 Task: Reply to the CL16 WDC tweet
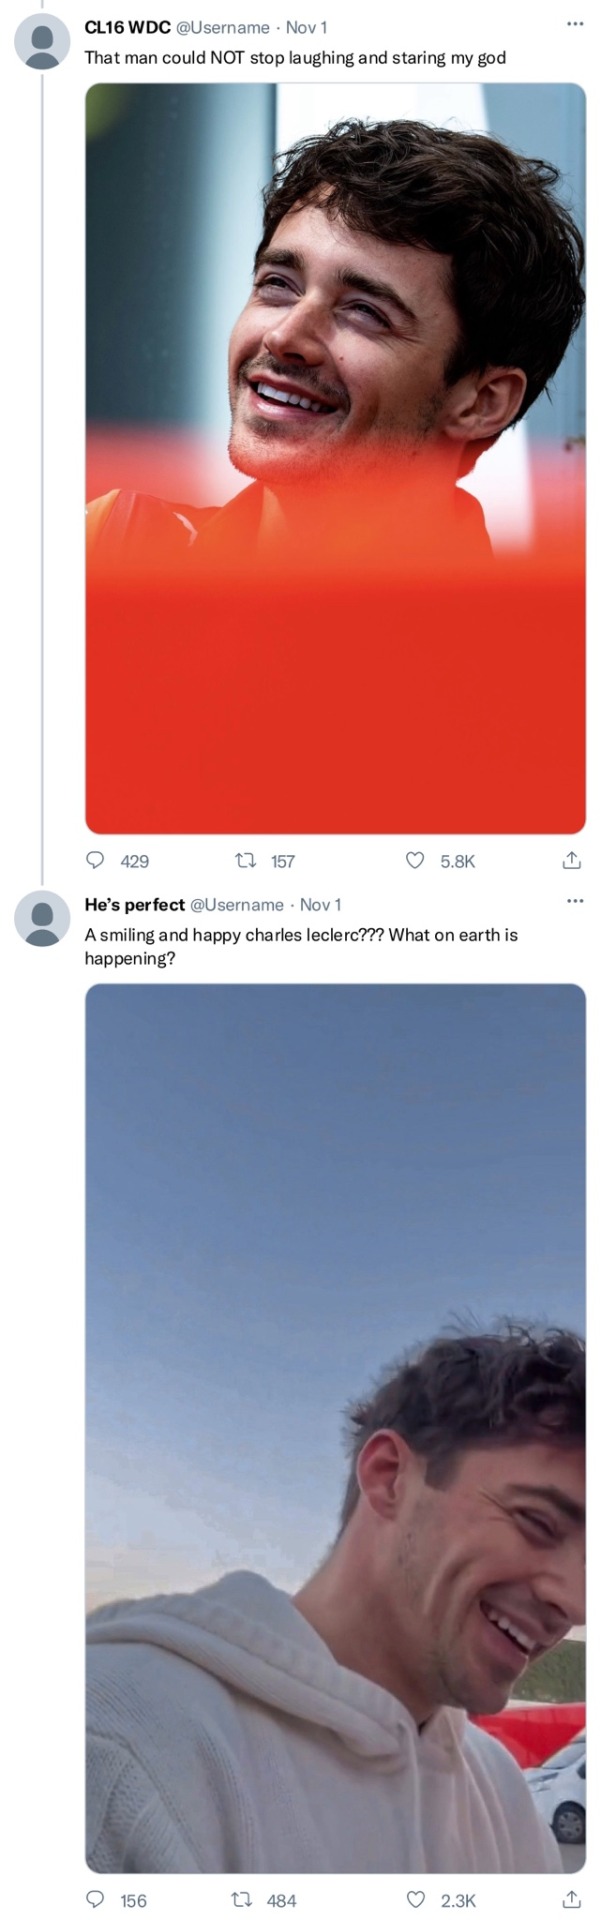click(96, 860)
